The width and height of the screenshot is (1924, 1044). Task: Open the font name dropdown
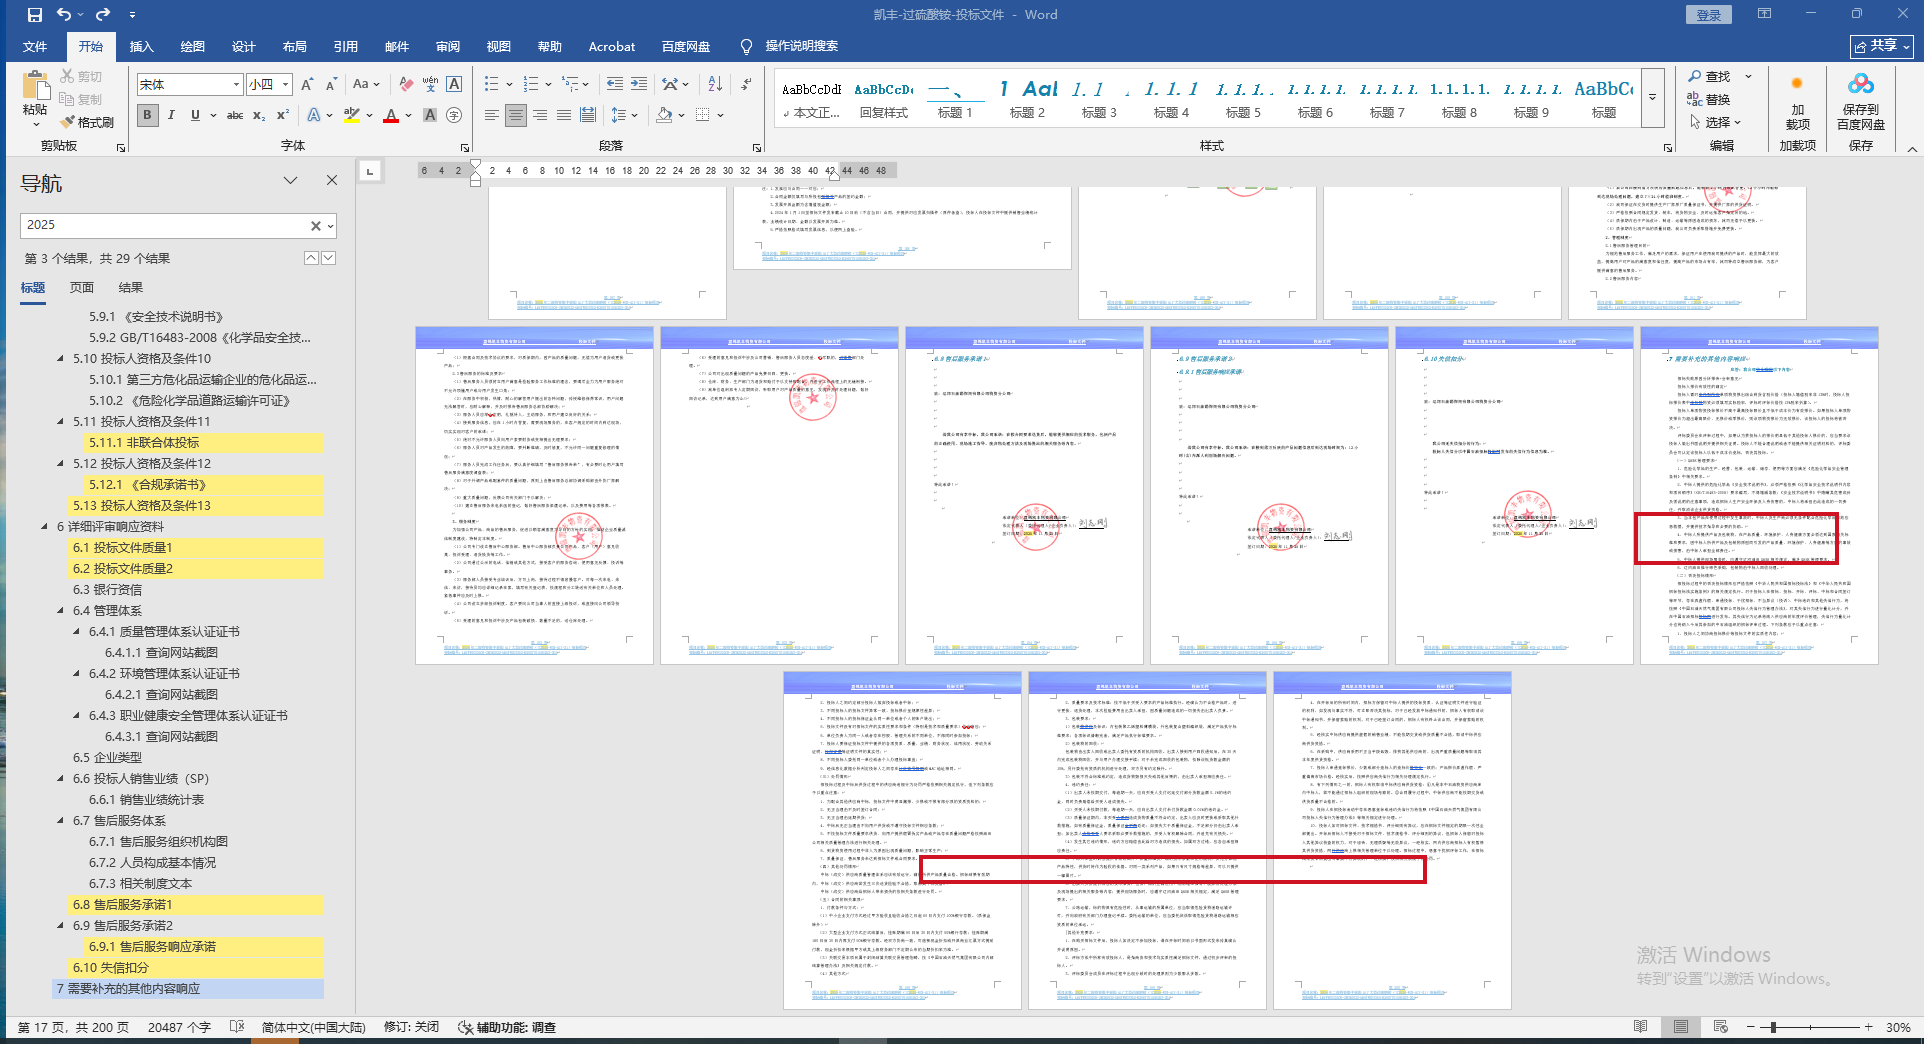coord(236,85)
